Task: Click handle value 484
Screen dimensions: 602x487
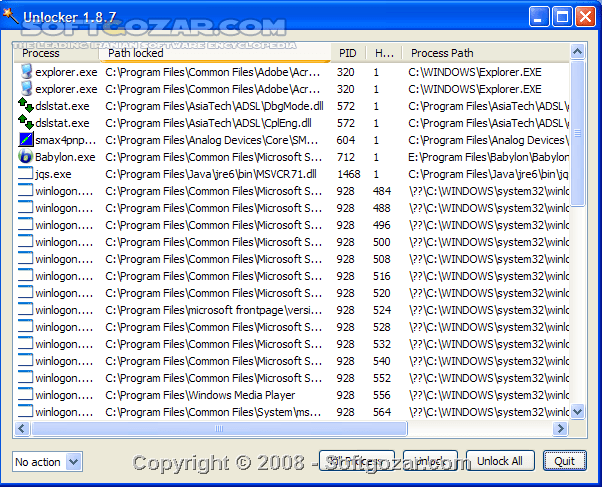Action: 382,191
